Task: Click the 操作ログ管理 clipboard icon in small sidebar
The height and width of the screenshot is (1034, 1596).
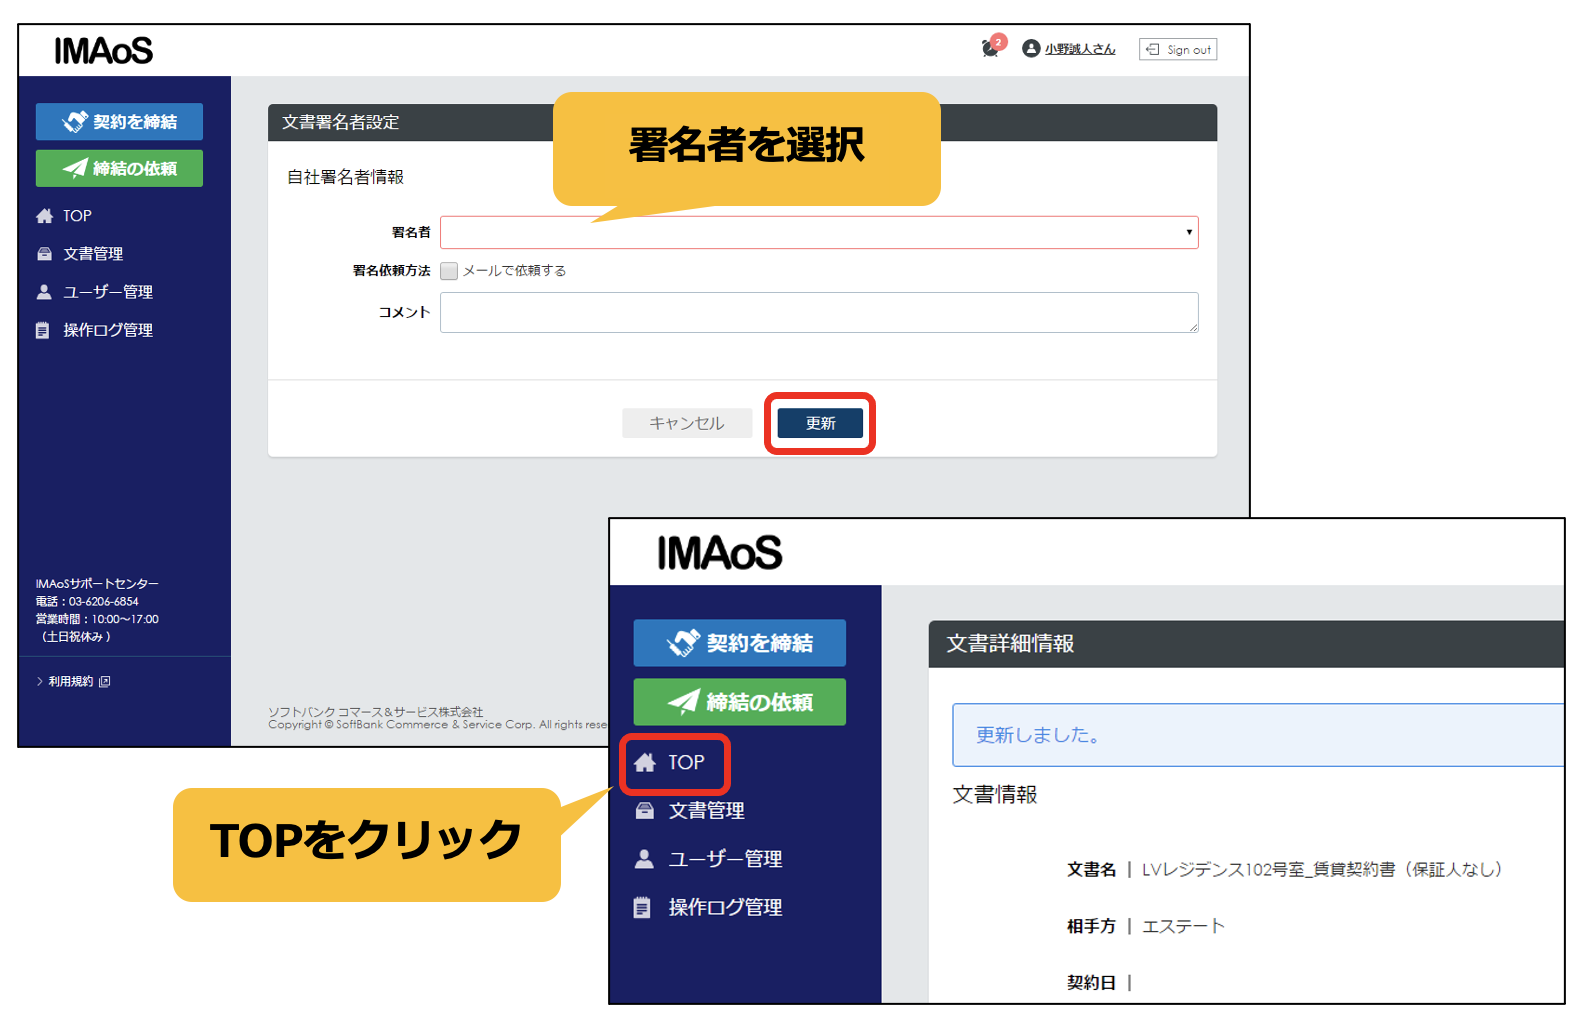Action: tap(43, 330)
